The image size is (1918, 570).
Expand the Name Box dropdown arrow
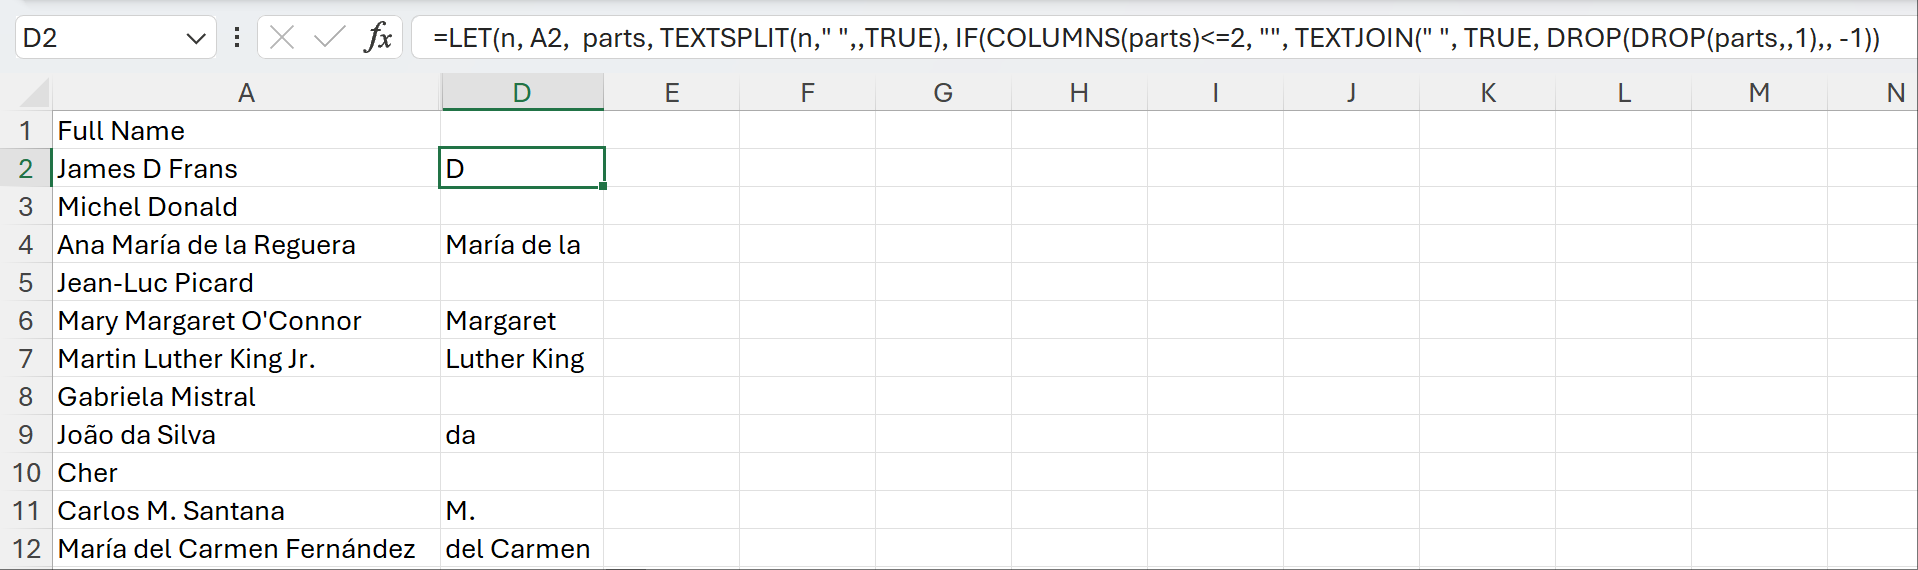pyautogui.click(x=195, y=39)
